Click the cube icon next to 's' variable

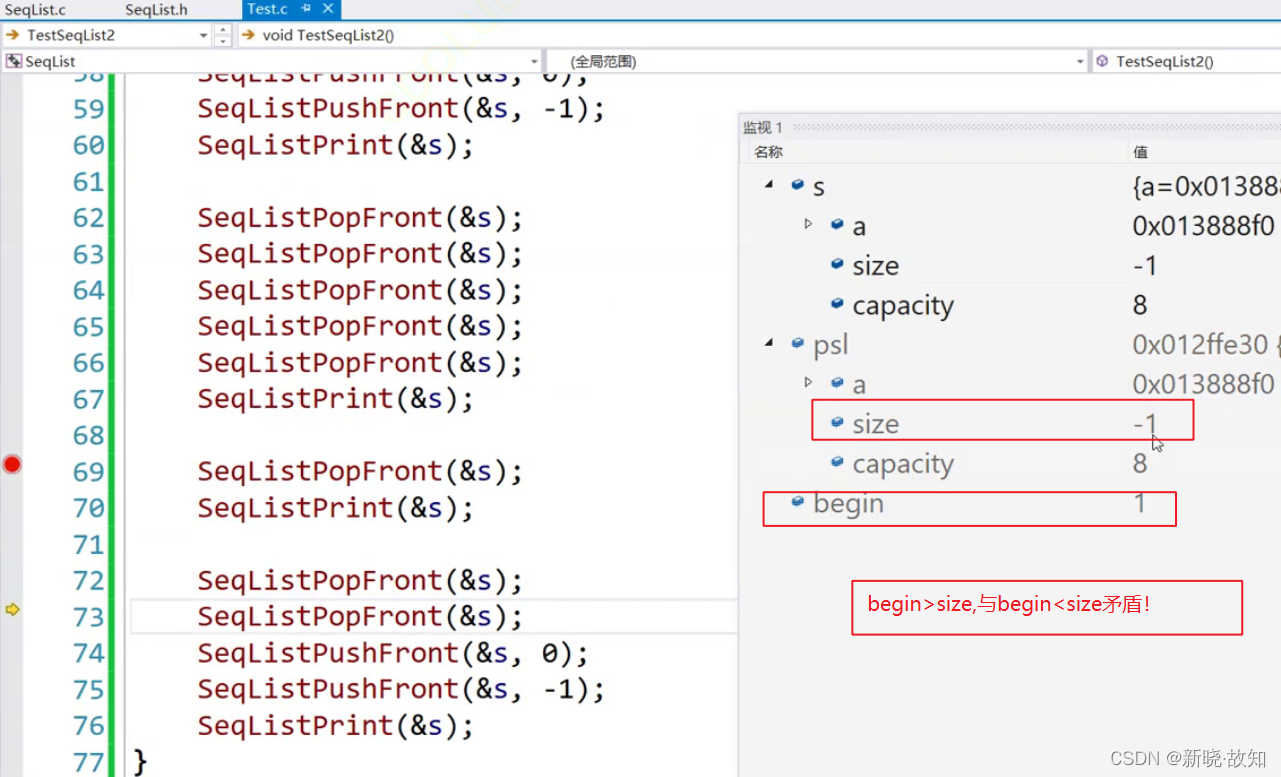797,185
